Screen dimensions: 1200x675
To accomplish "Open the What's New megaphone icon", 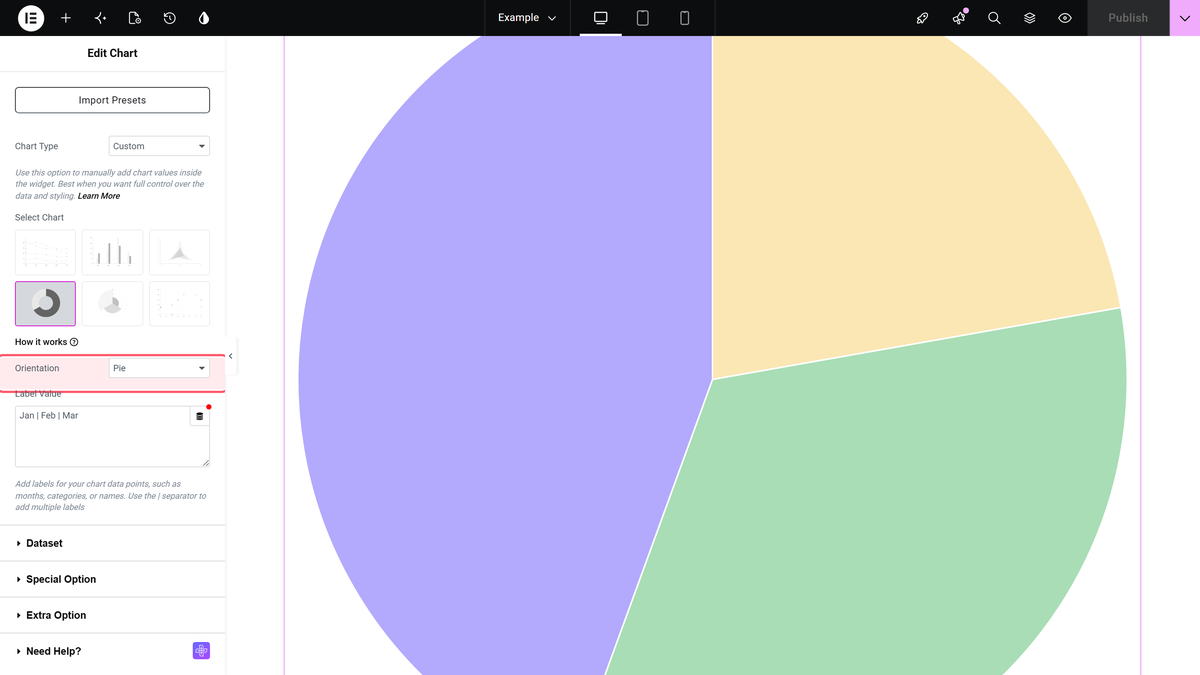I will click(959, 18).
